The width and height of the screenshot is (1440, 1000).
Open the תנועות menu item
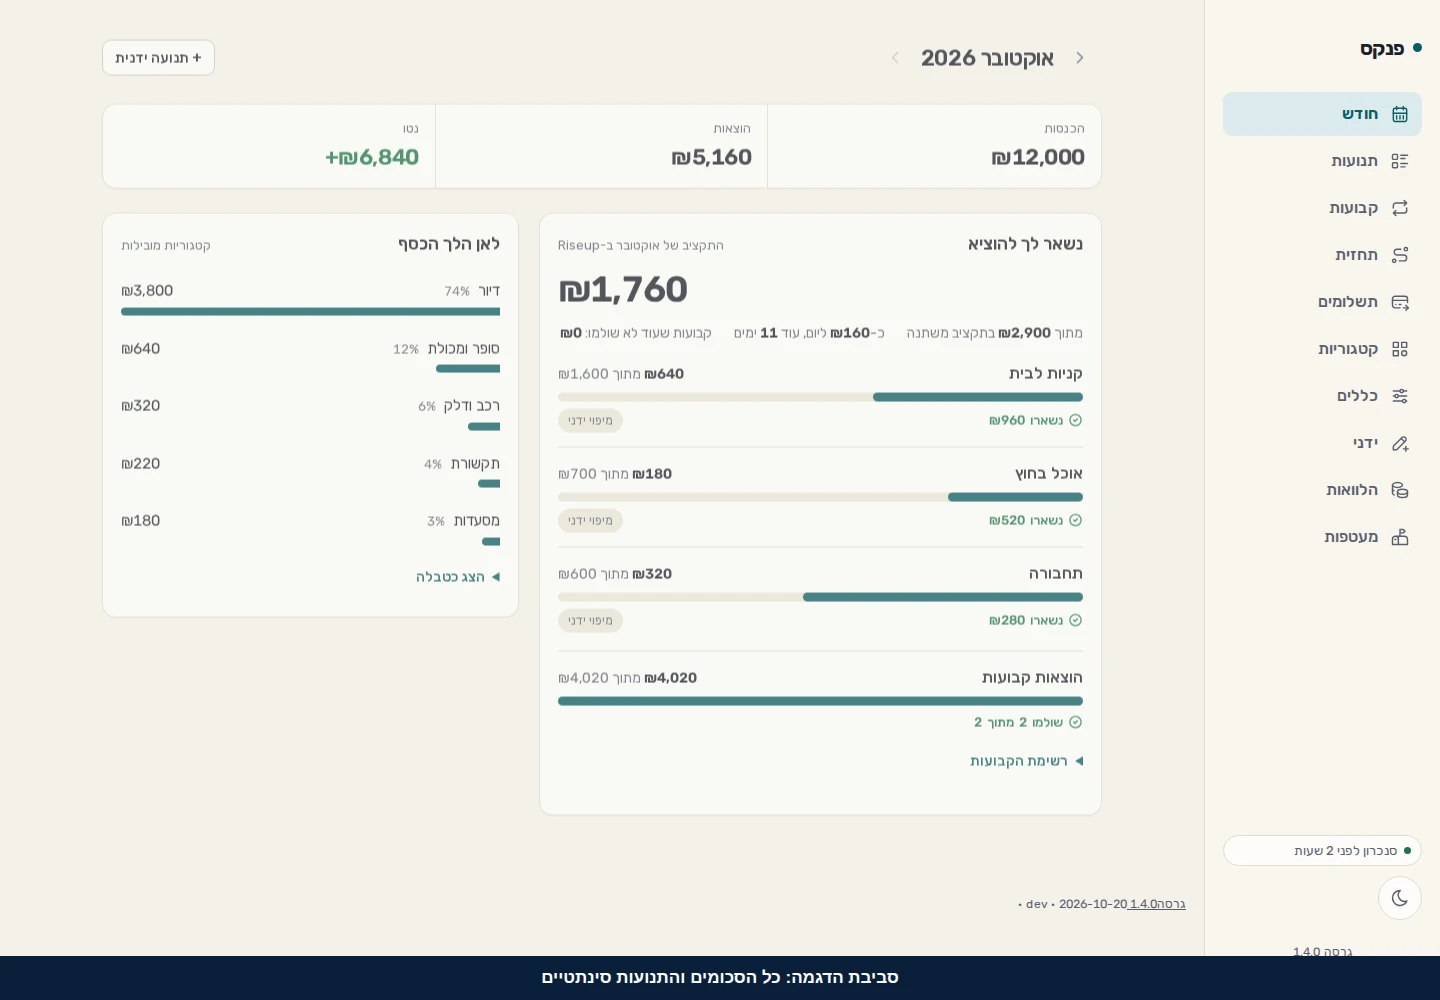tap(1322, 161)
